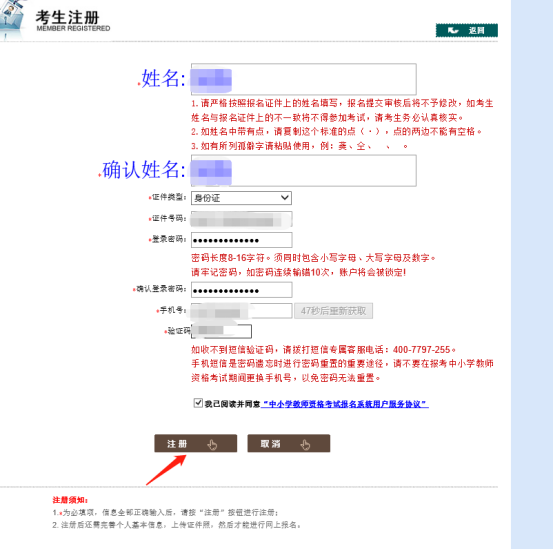Image resolution: width=554 pixels, height=549 pixels.
Task: Click the hand icon on 取消 button
Action: point(305,444)
